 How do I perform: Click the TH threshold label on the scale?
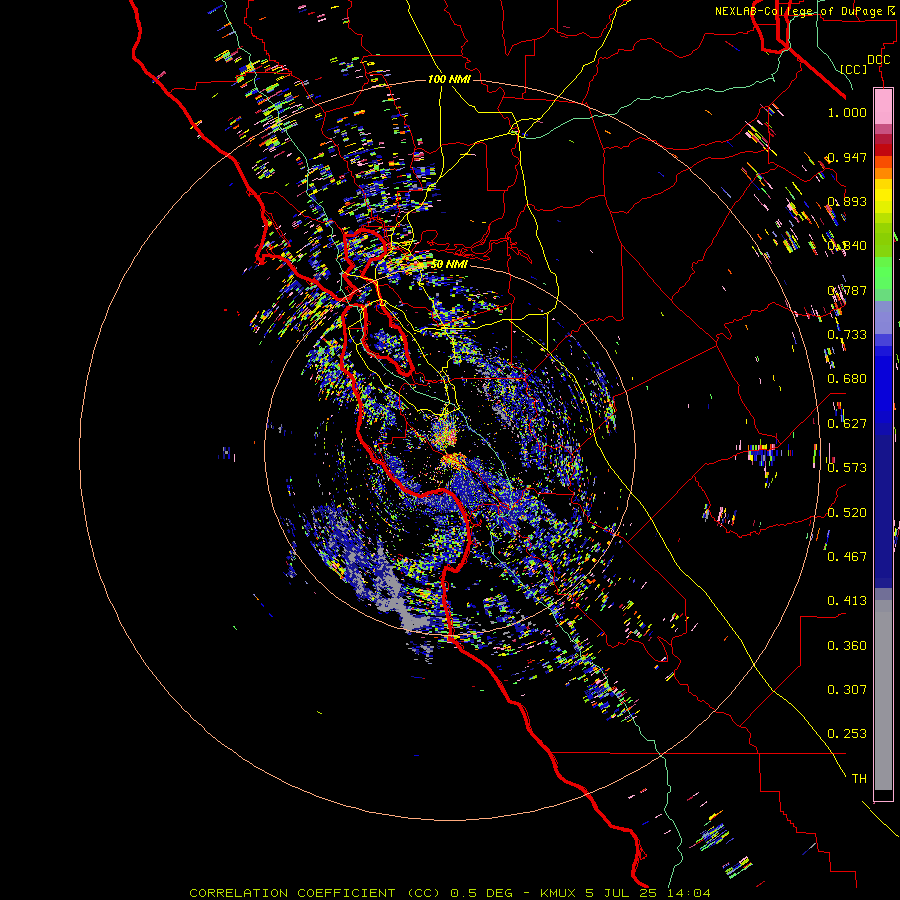point(859,779)
